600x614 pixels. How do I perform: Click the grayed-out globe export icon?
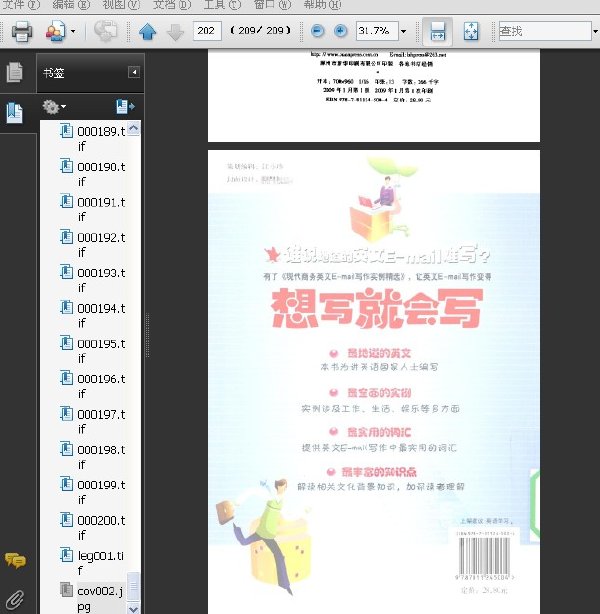106,31
